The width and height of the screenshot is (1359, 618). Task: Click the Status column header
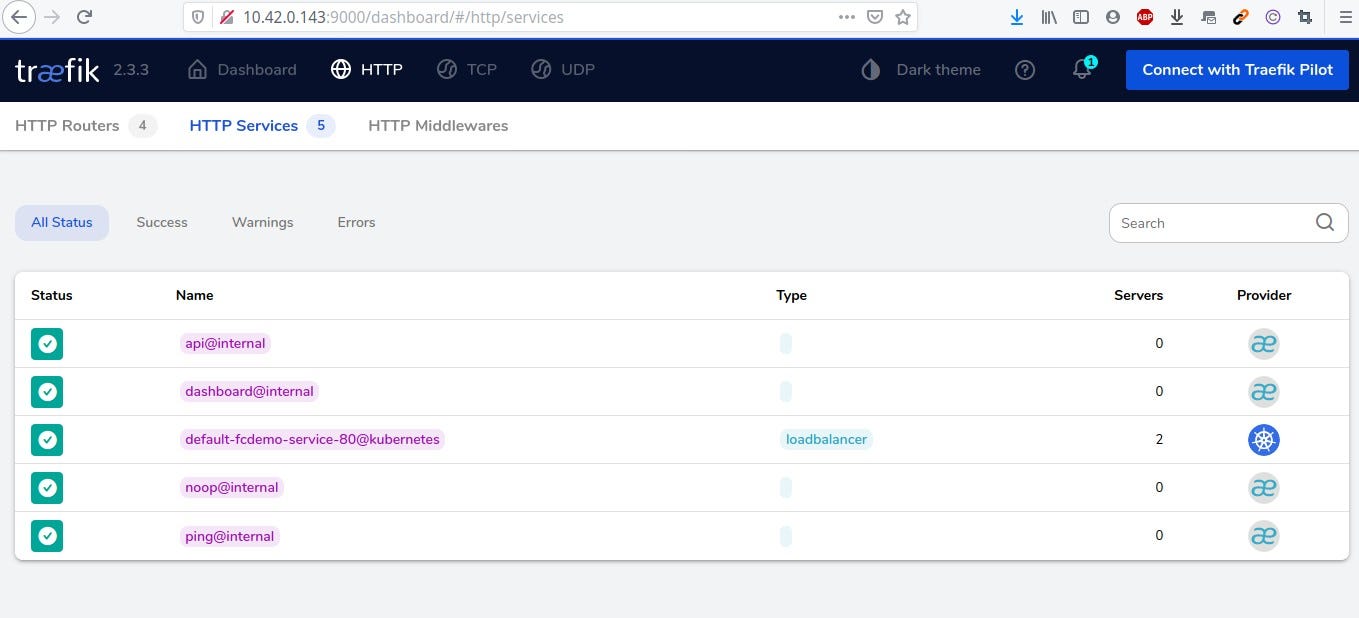(x=52, y=296)
